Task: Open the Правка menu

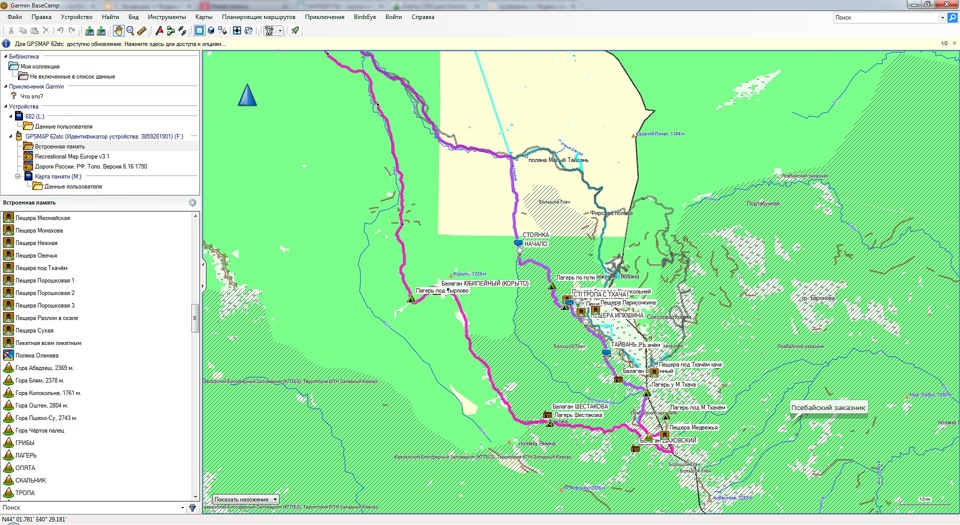Action: pos(42,17)
